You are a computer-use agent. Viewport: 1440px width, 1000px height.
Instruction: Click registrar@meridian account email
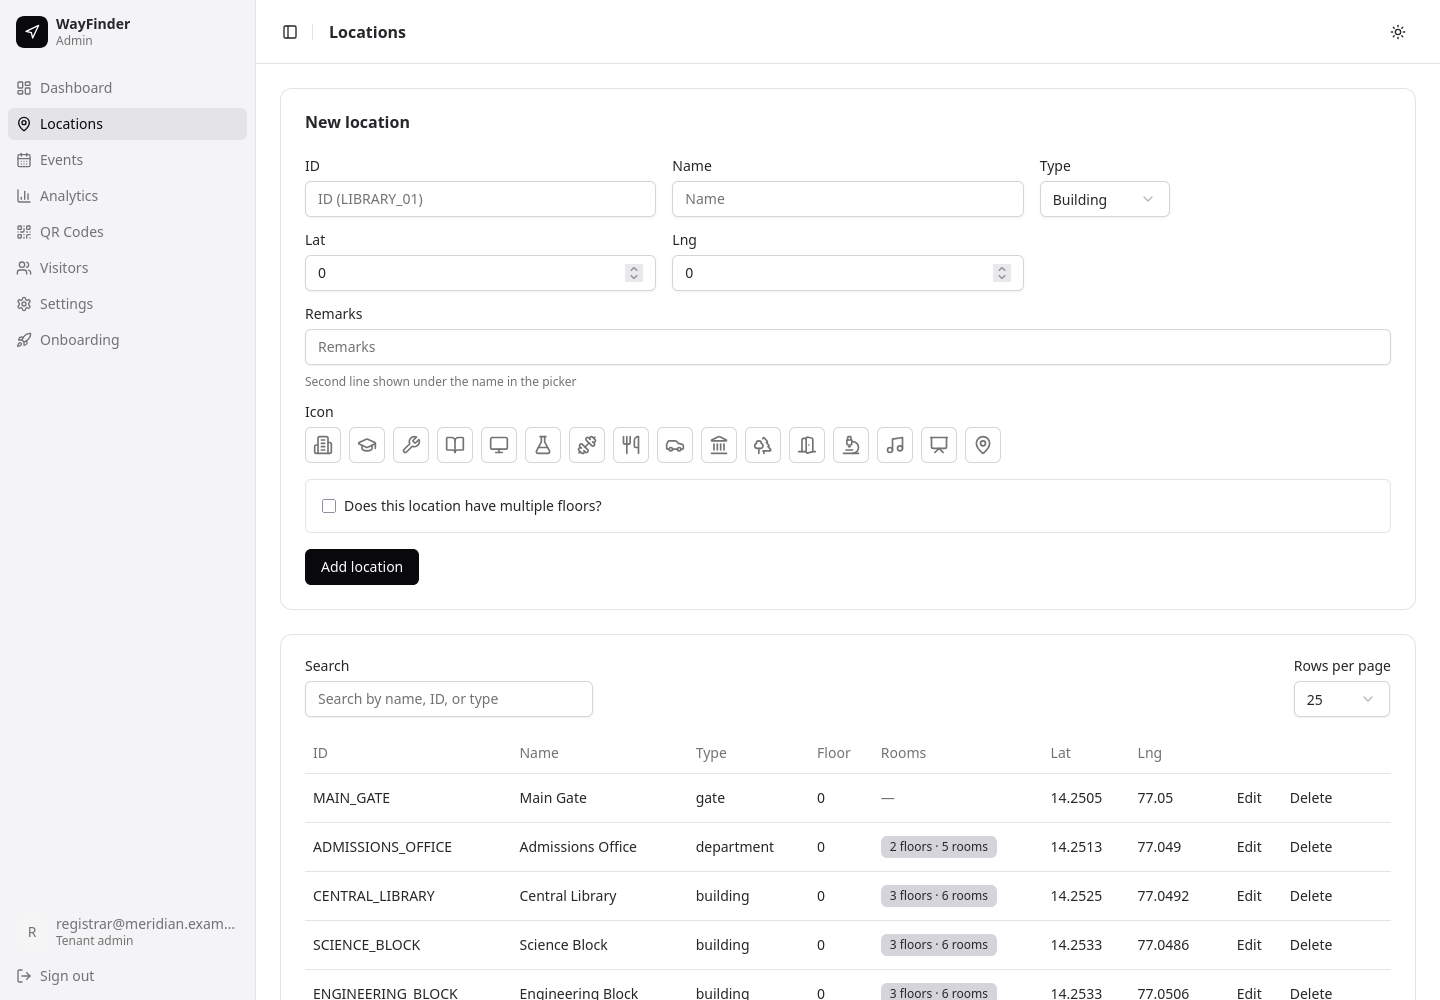tap(146, 924)
